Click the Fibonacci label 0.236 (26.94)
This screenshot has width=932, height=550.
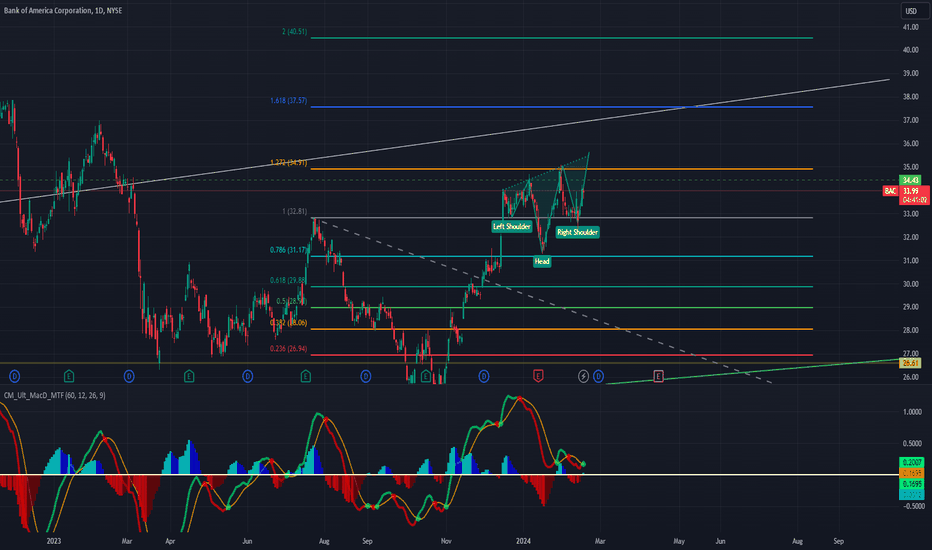tap(288, 348)
